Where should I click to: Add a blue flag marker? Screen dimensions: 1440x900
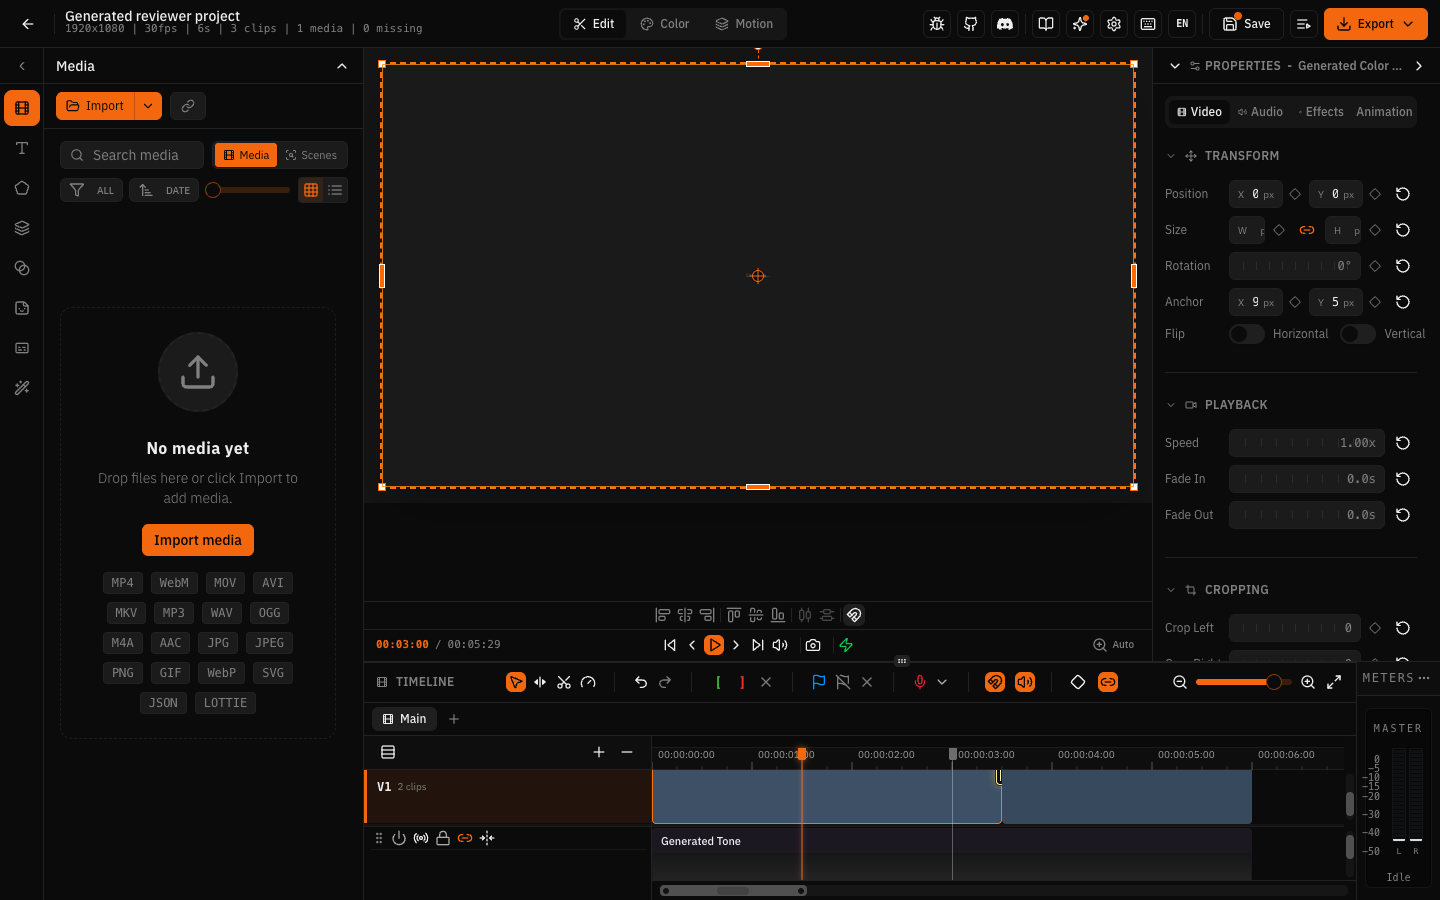(x=819, y=682)
